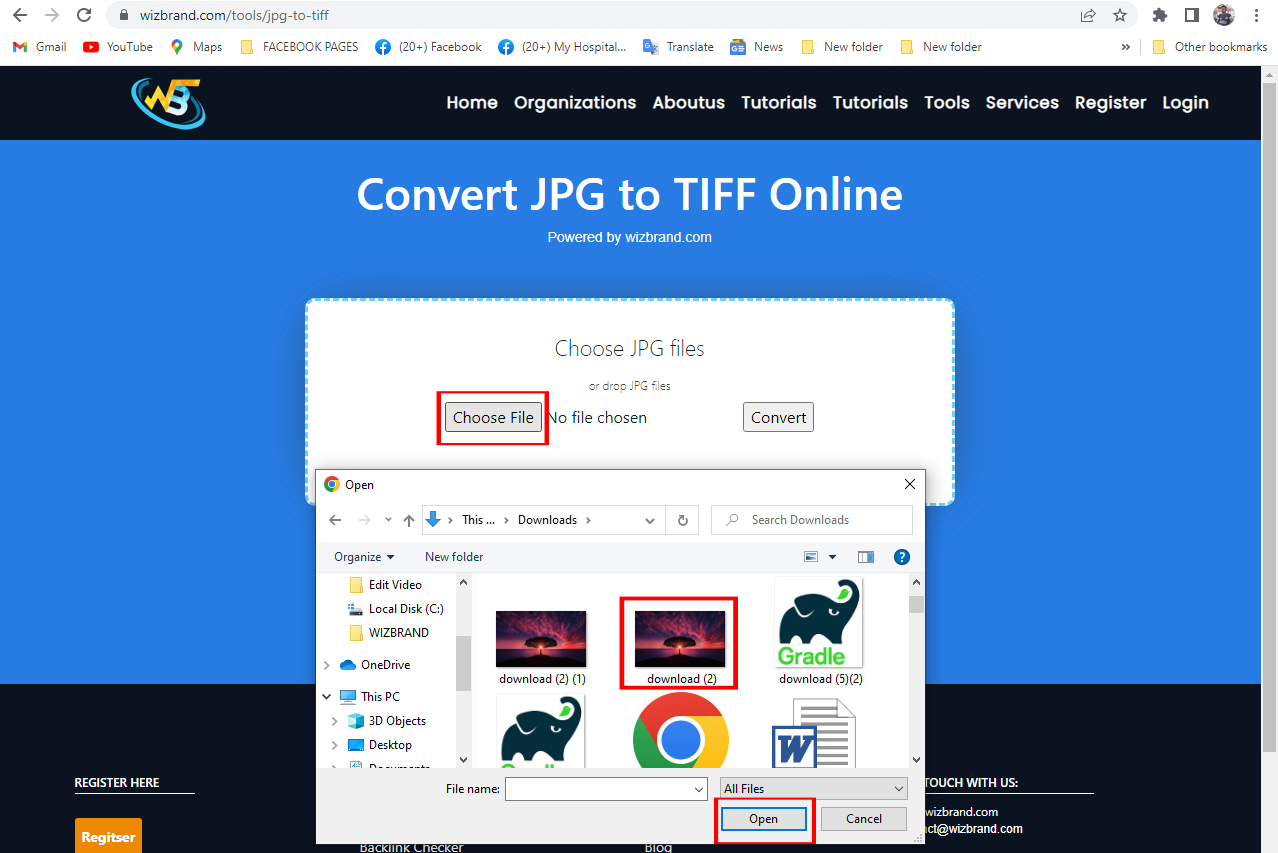Expand the This PC tree item

click(x=326, y=696)
